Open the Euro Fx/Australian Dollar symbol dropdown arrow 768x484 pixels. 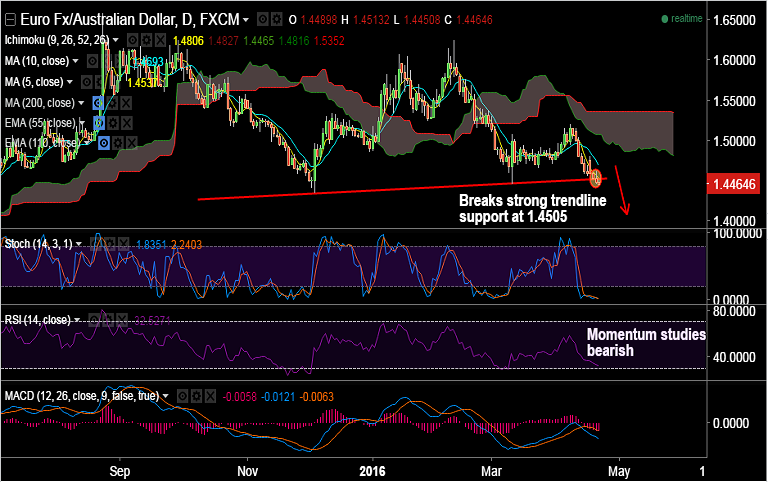[246, 20]
